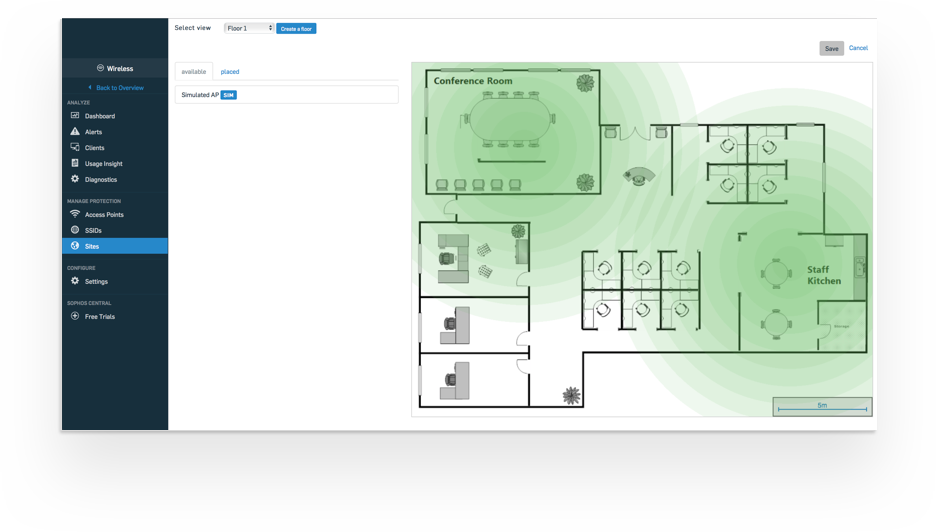Click the SSIDs globe icon

75,230
